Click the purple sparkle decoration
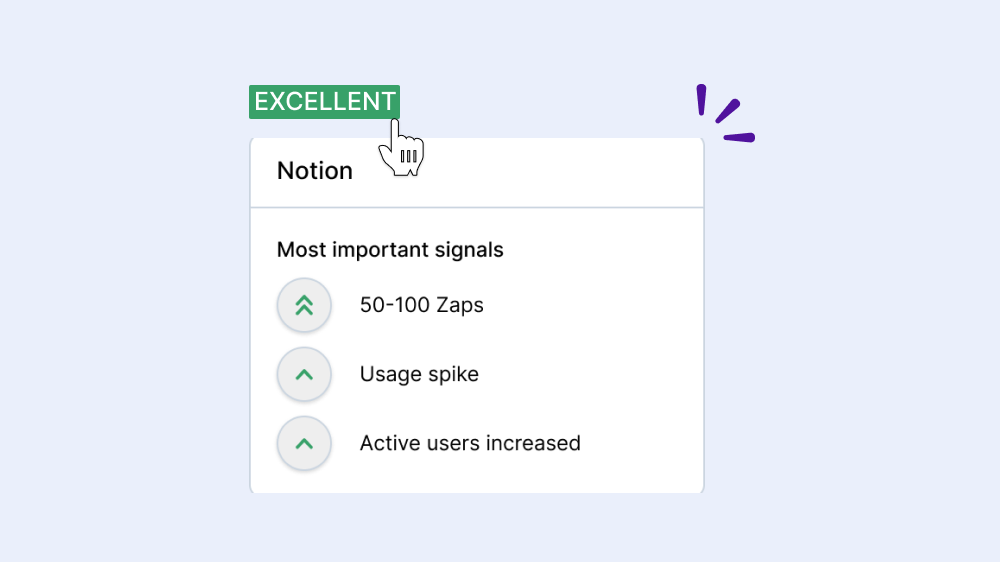The height and width of the screenshot is (562, 1000). [726, 113]
